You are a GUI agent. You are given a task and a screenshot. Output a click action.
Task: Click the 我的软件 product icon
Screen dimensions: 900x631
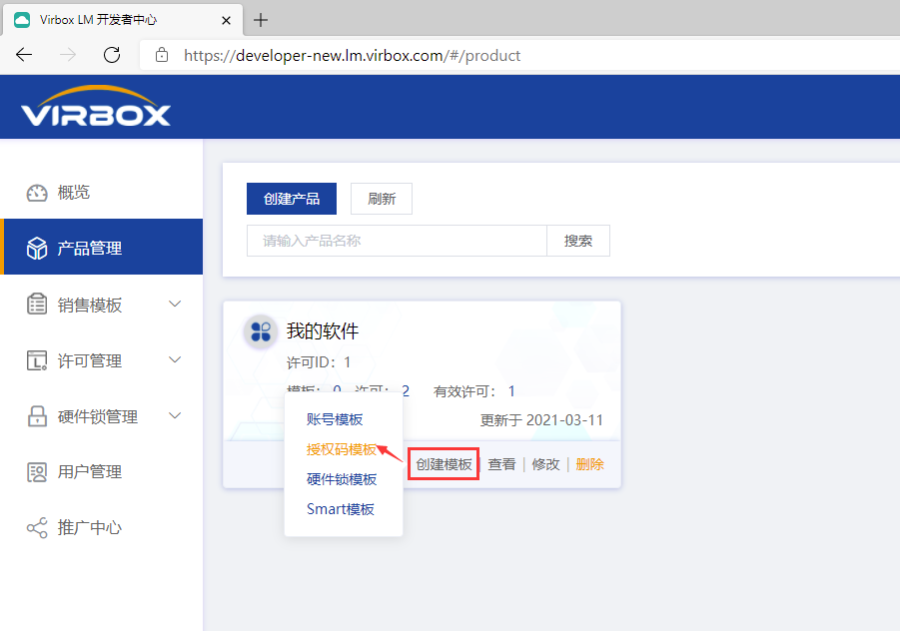pos(260,331)
